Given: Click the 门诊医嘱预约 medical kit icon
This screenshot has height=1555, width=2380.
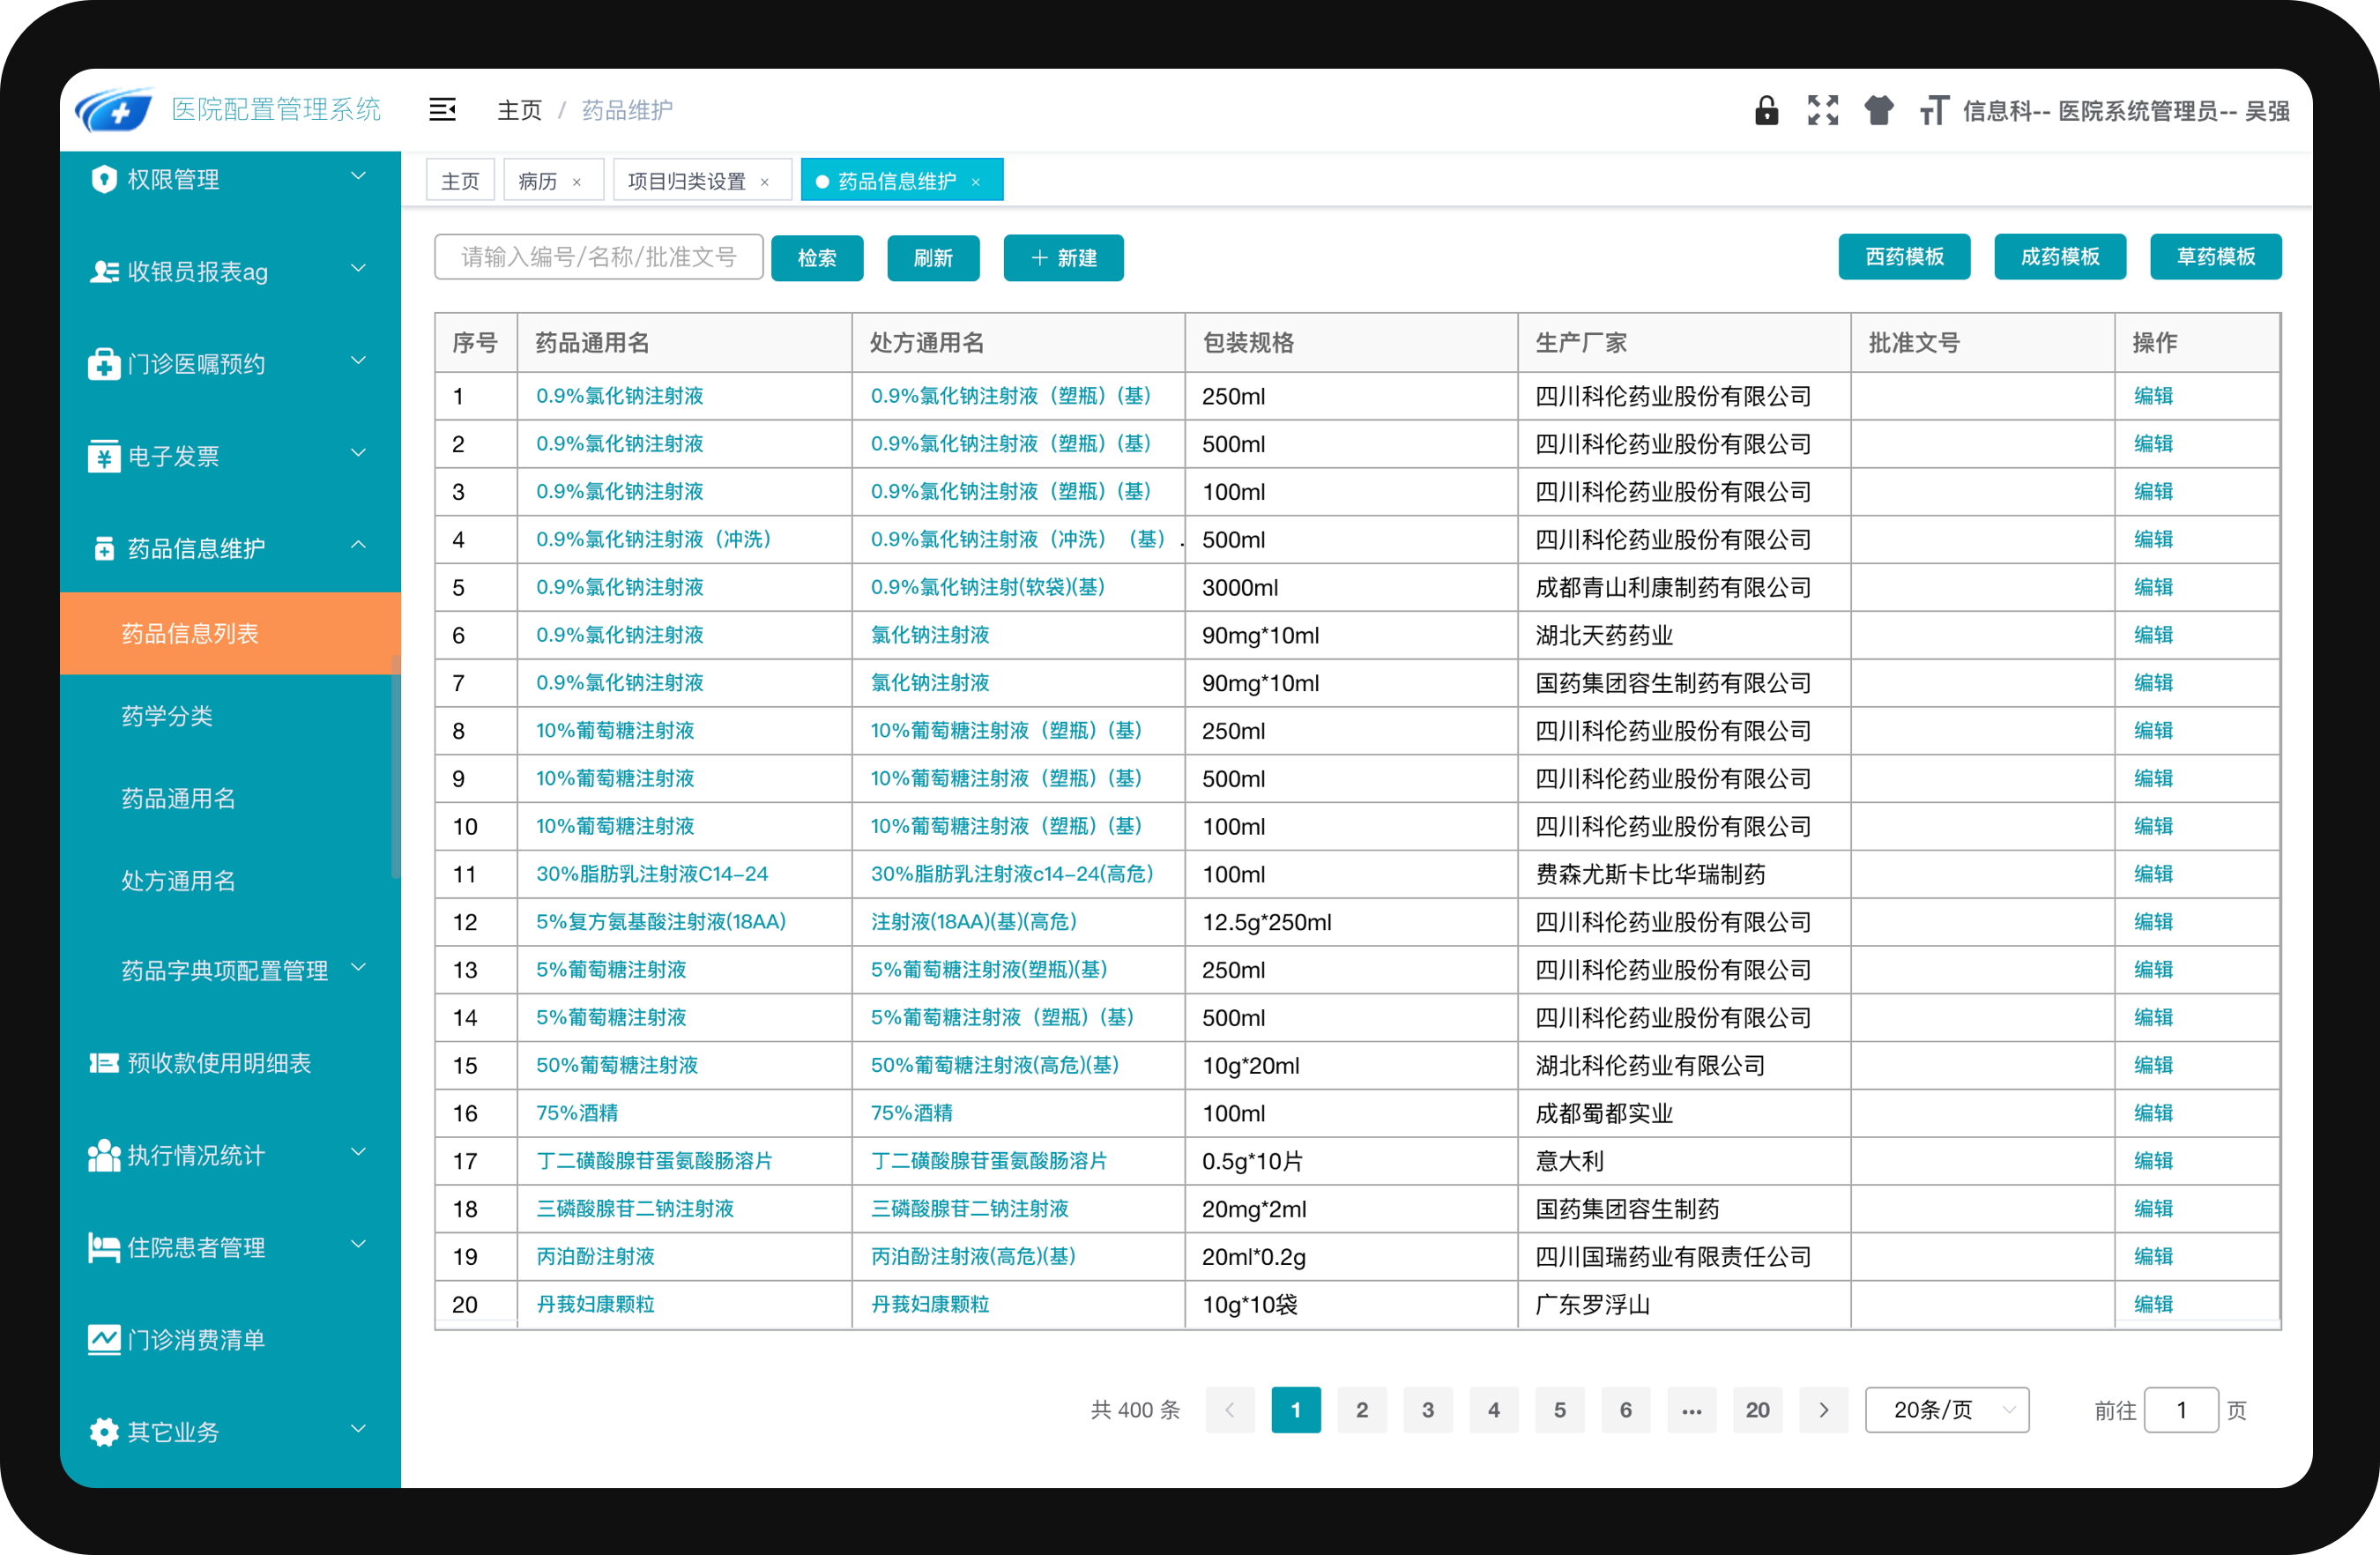Looking at the screenshot, I should pos(104,364).
